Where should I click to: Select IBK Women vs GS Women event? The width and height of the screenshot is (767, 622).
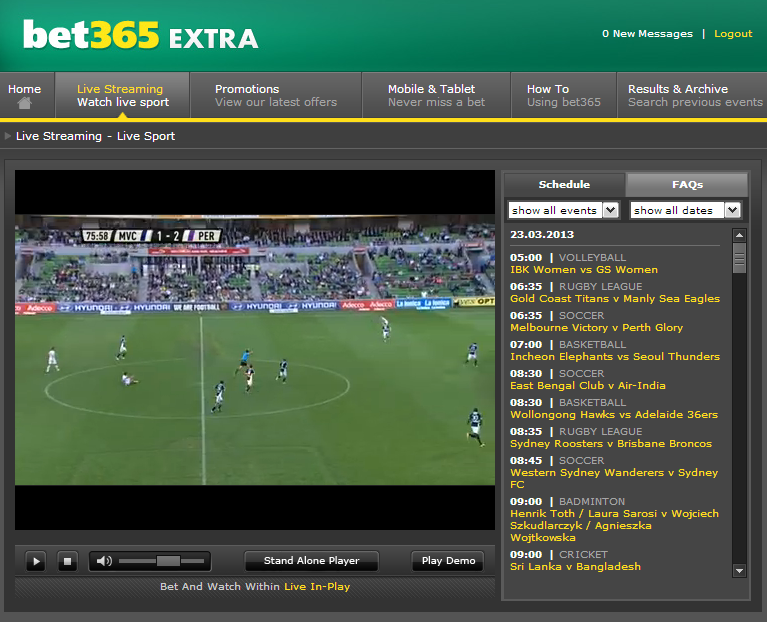tap(584, 269)
